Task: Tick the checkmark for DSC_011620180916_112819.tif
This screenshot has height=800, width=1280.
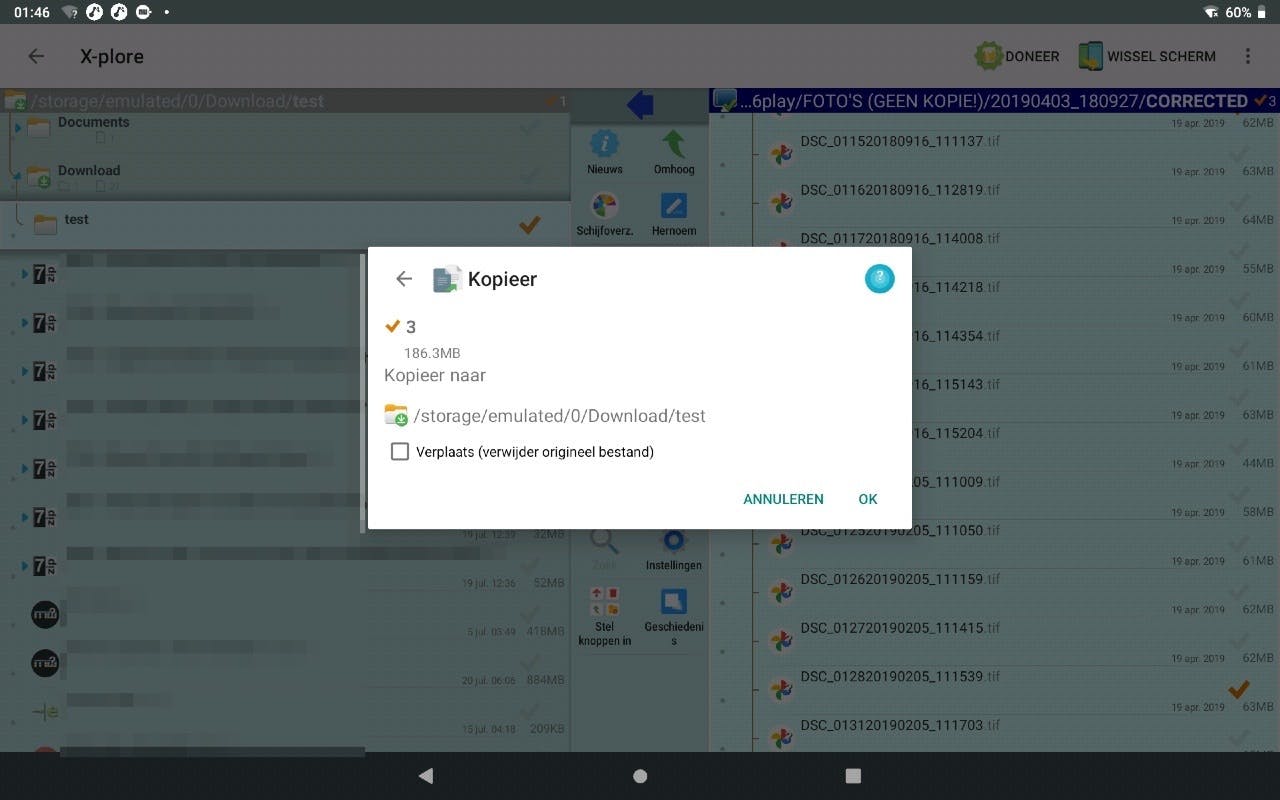Action: [x=1239, y=203]
